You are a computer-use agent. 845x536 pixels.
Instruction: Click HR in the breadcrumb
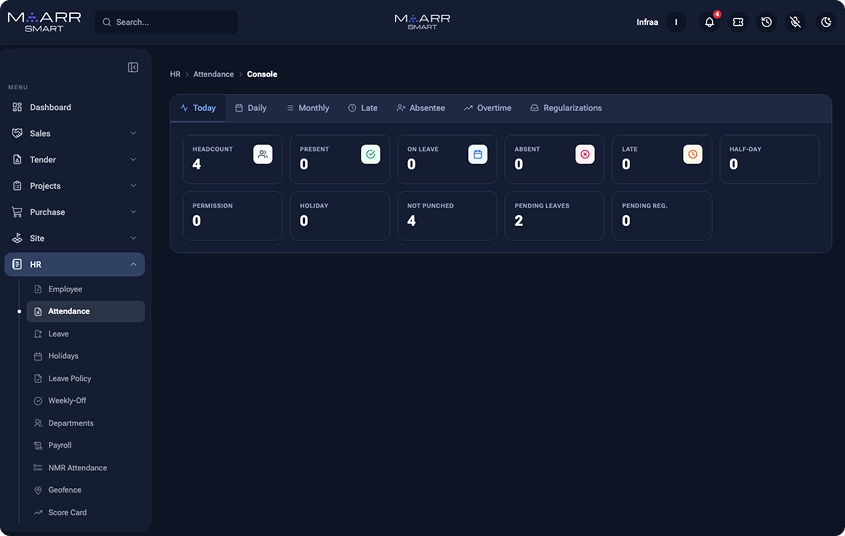click(175, 74)
